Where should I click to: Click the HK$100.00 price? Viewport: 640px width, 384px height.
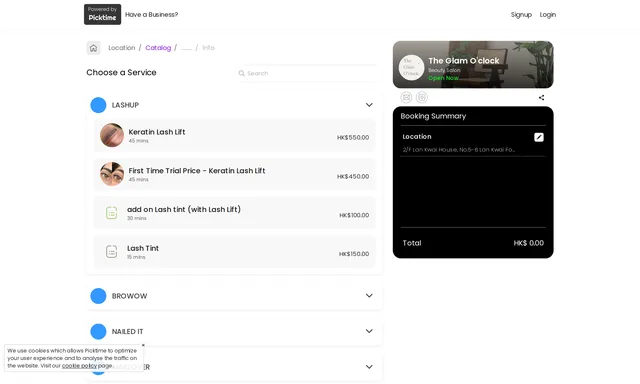(354, 215)
